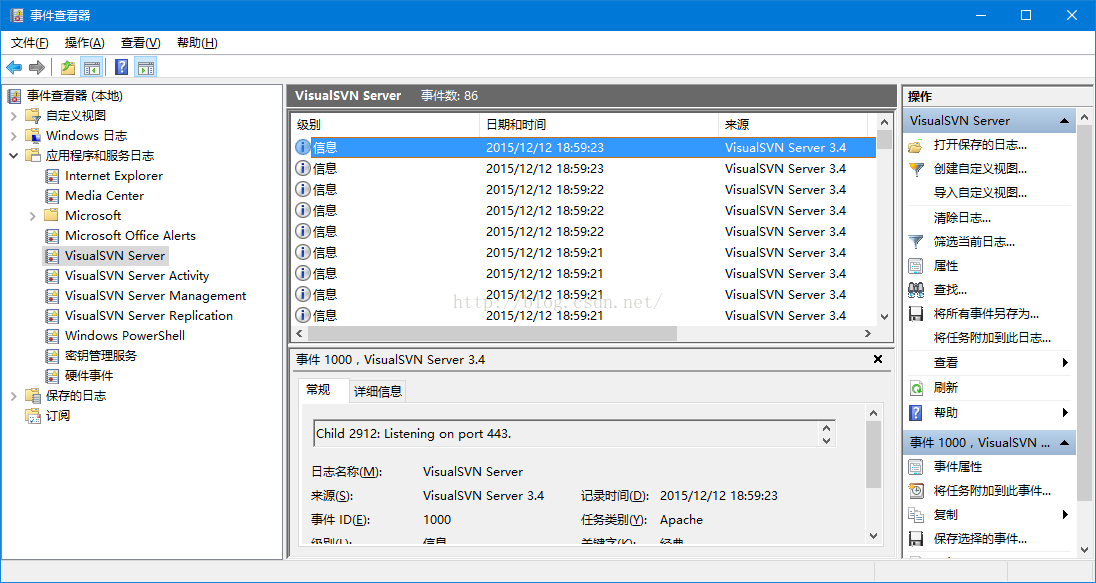Expand the Microsoft folder node
This screenshot has width=1096, height=583.
coord(33,216)
